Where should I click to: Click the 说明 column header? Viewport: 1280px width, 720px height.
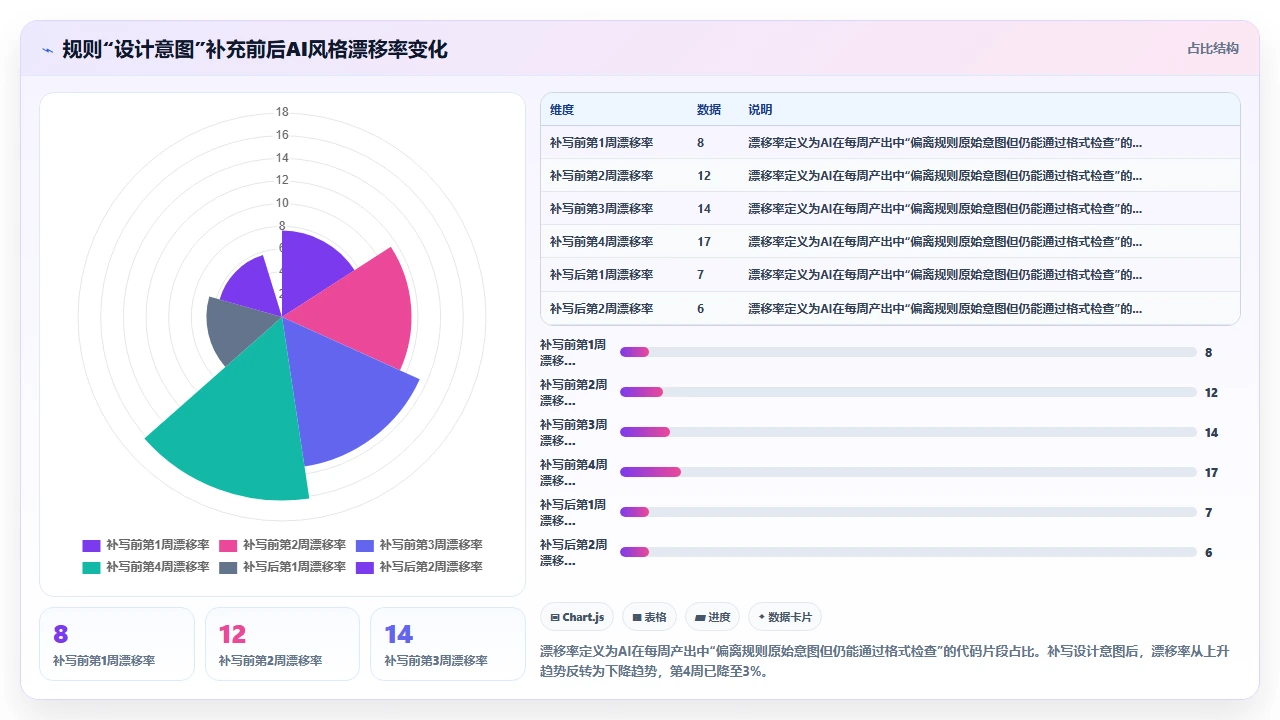coord(760,110)
